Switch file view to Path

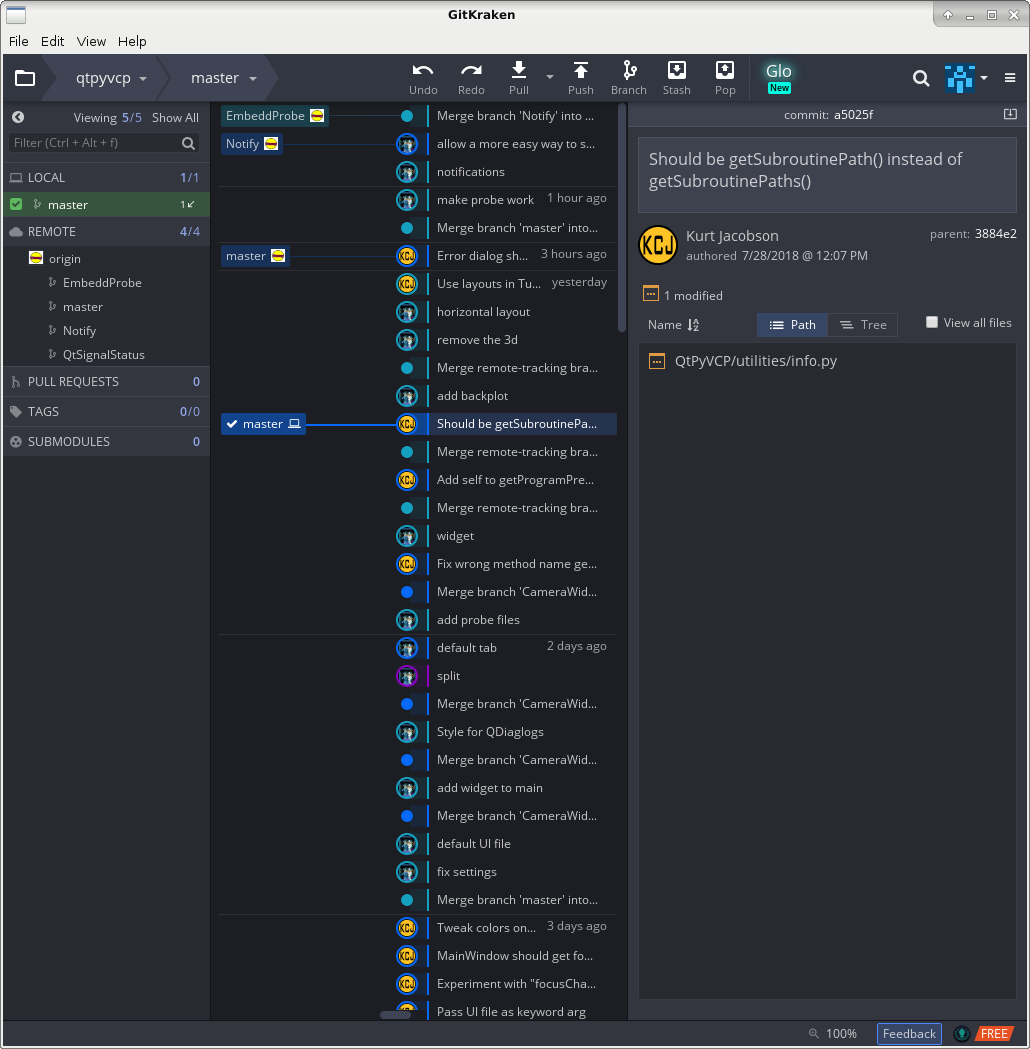point(793,325)
